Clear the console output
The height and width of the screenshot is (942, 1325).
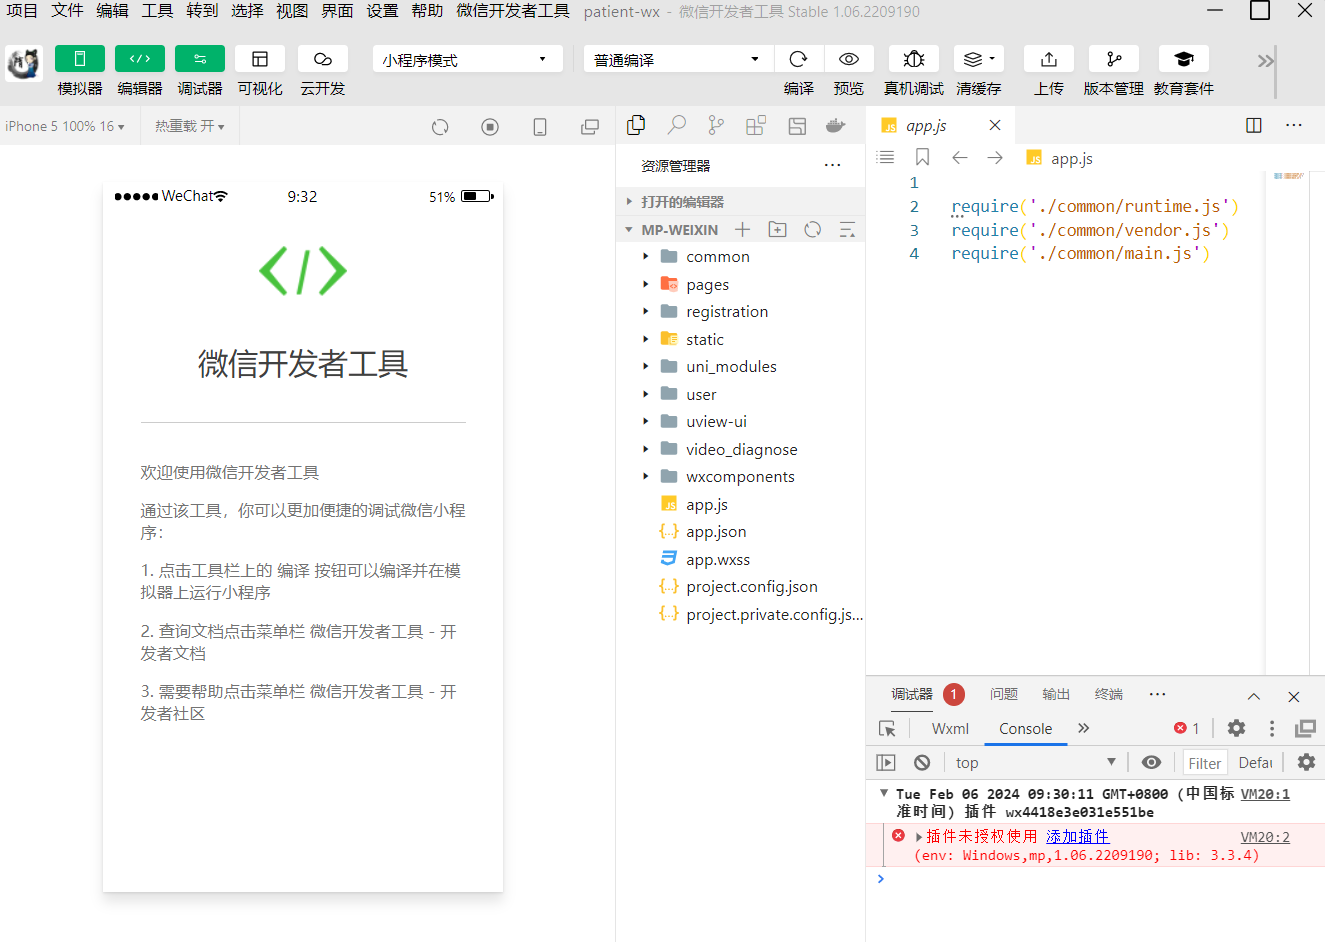[x=922, y=762]
